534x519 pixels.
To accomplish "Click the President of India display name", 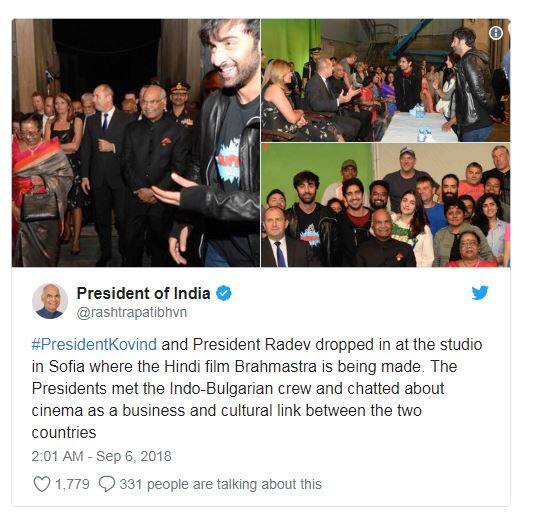I will click(x=143, y=293).
